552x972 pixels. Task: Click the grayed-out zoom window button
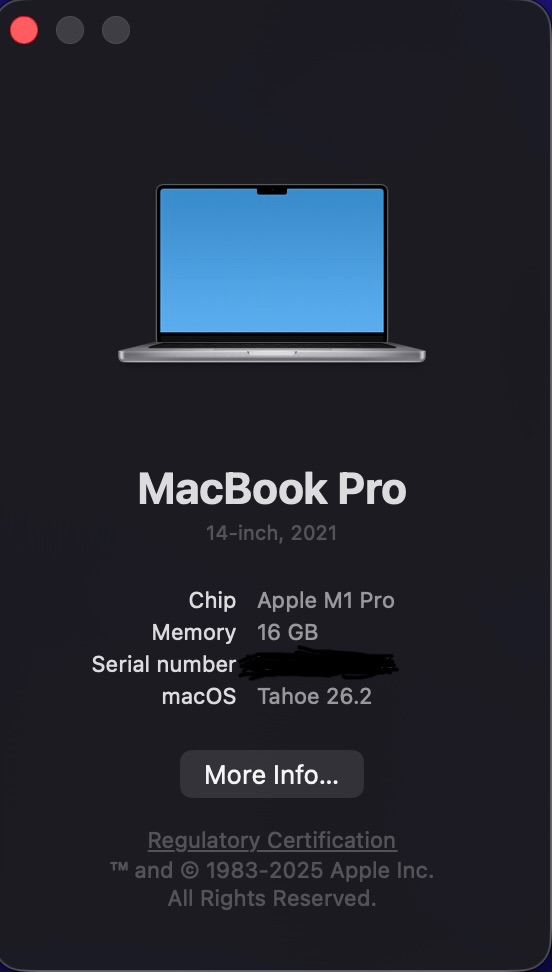coord(116,30)
